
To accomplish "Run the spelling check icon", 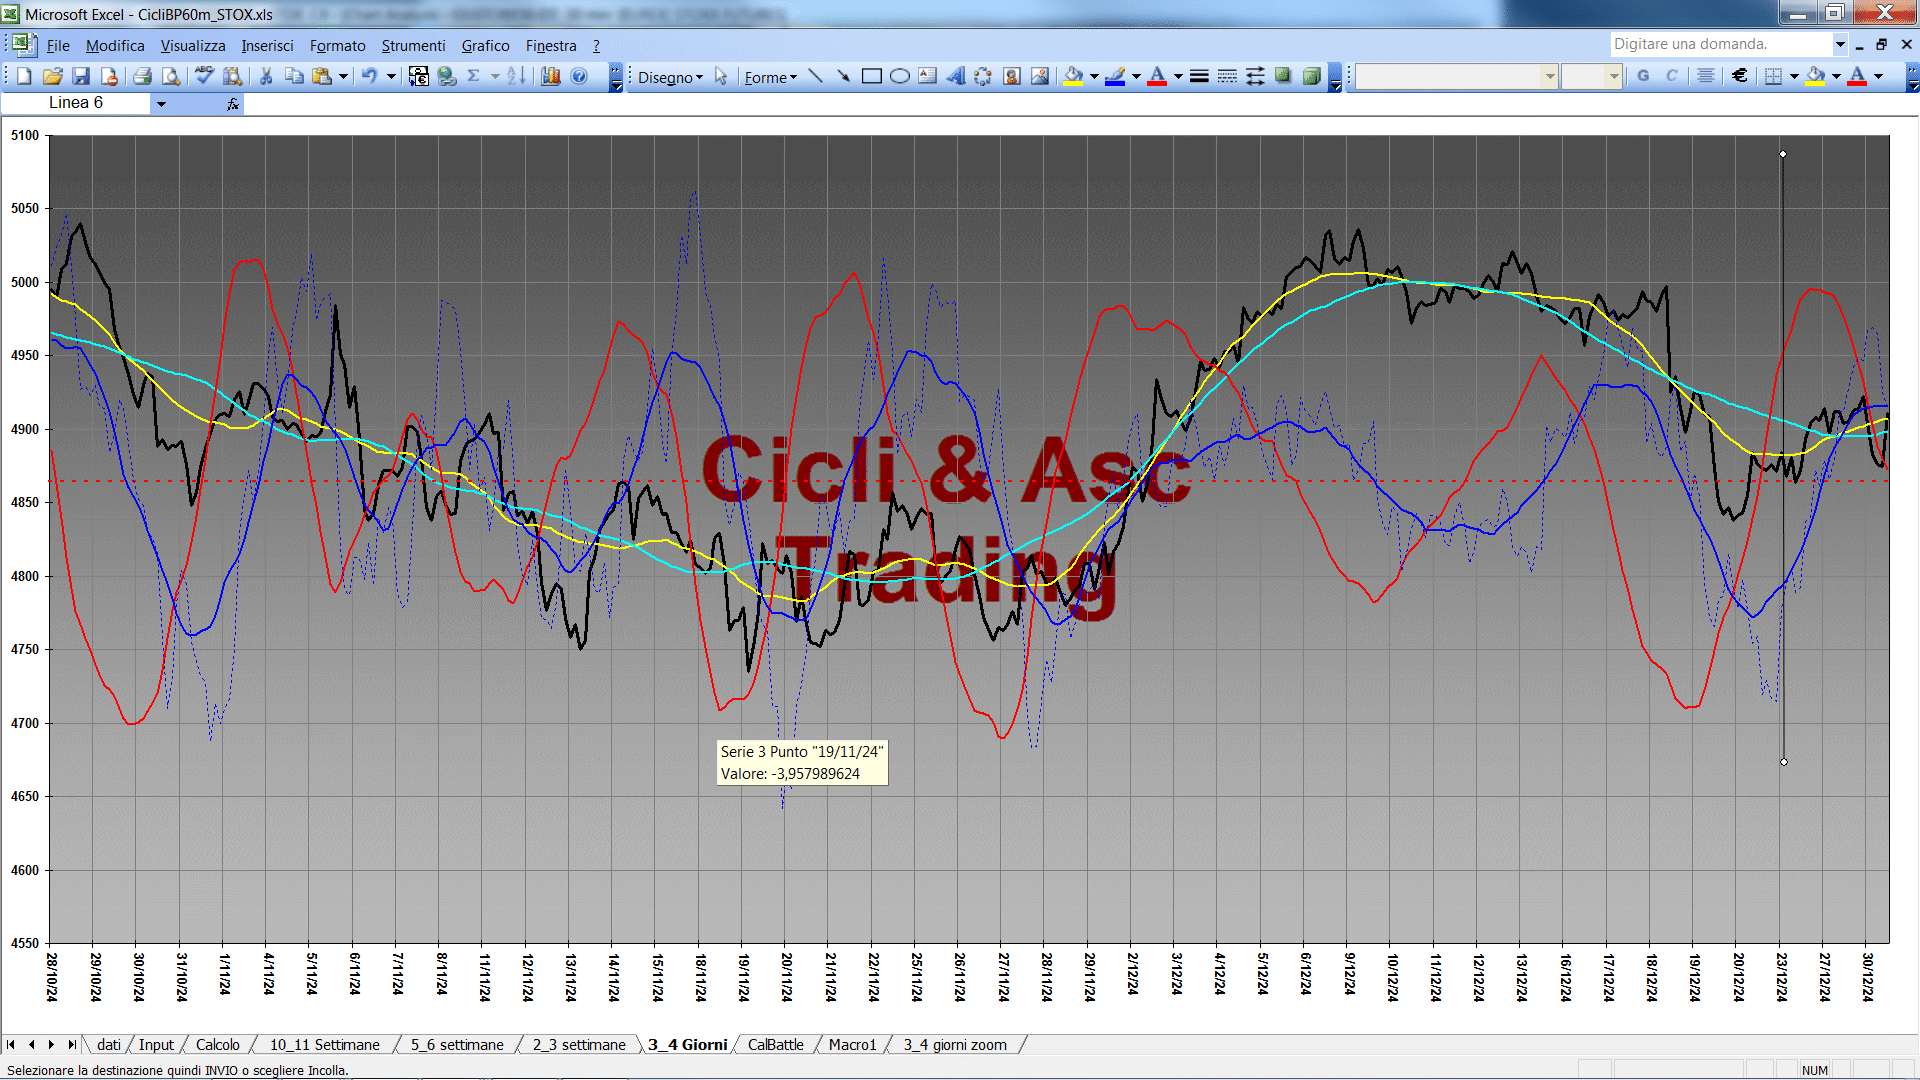I will pyautogui.click(x=204, y=76).
